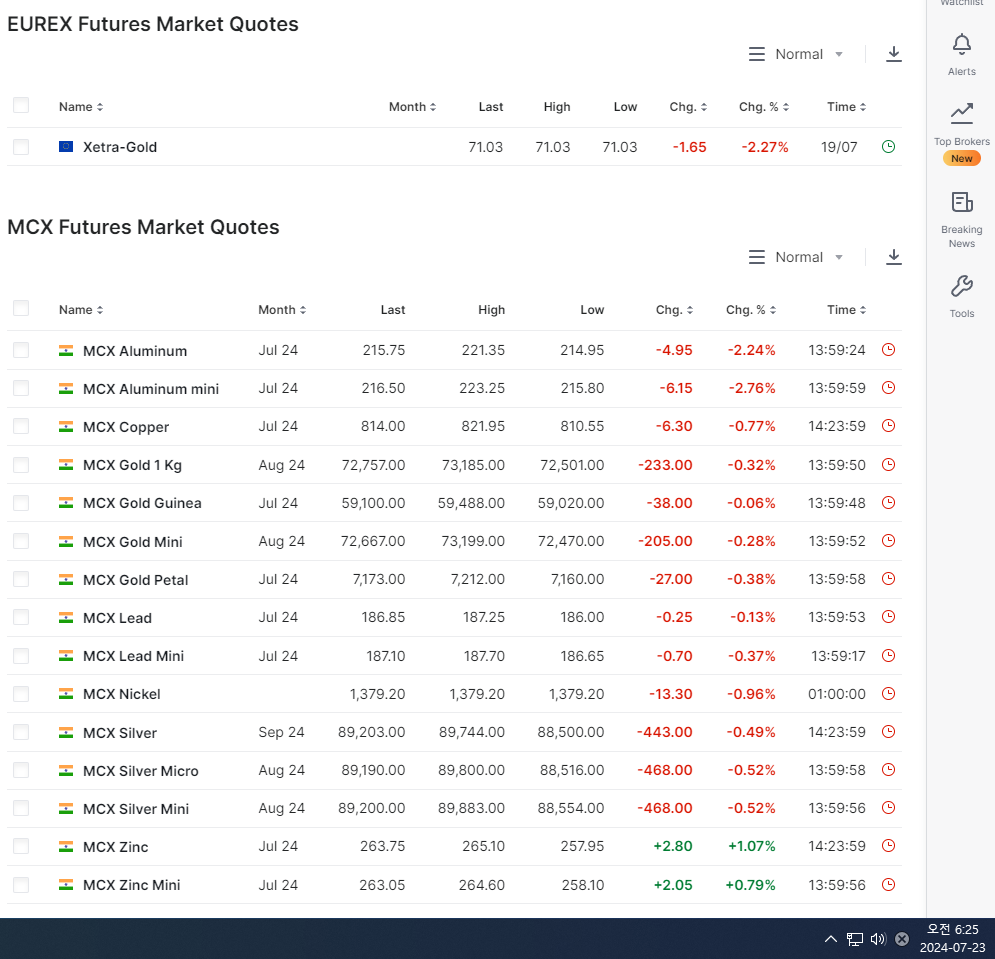Sort MCX table by Month

[282, 310]
